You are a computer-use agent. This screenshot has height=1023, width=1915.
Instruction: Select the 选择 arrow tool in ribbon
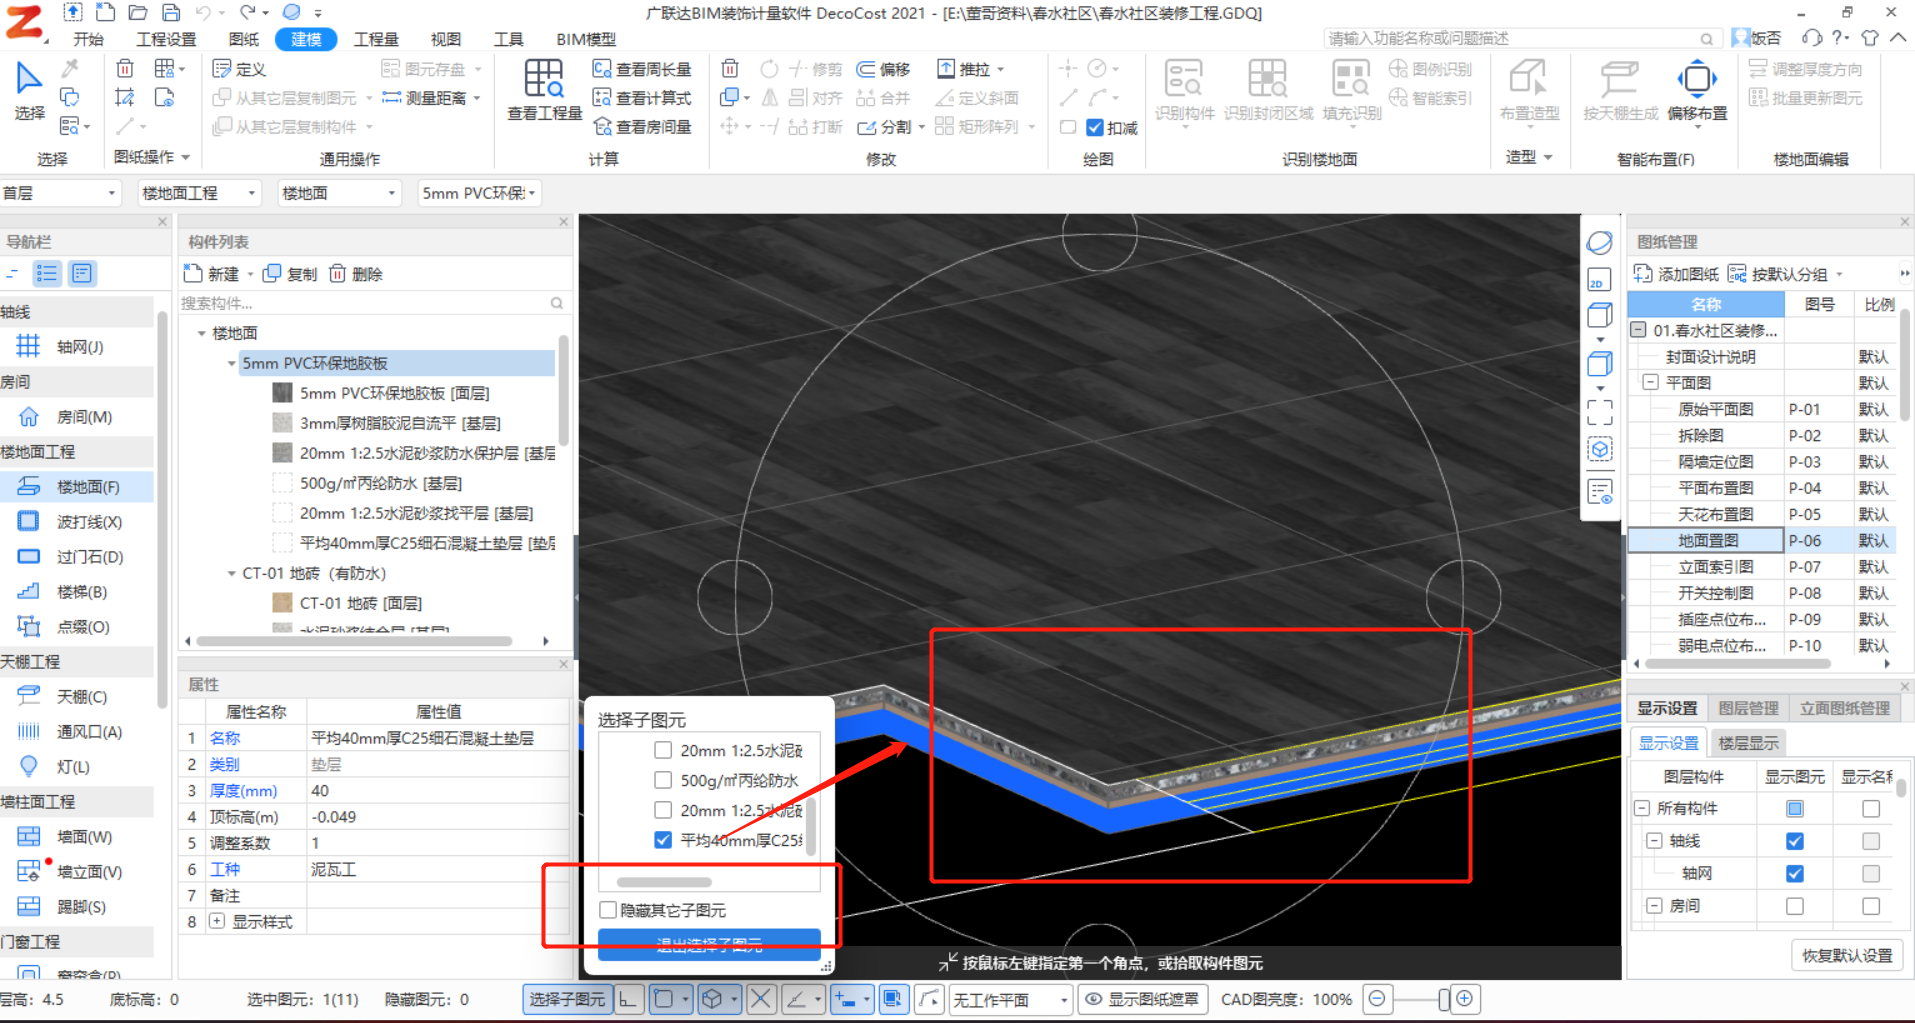click(x=29, y=90)
